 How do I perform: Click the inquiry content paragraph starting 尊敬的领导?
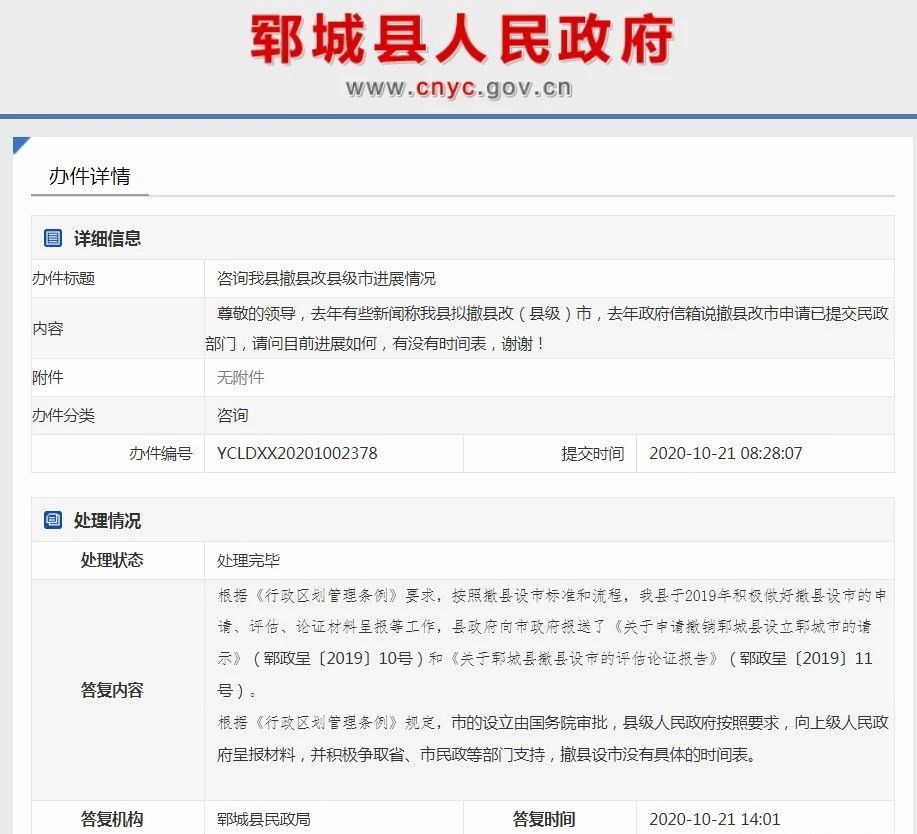pos(548,328)
